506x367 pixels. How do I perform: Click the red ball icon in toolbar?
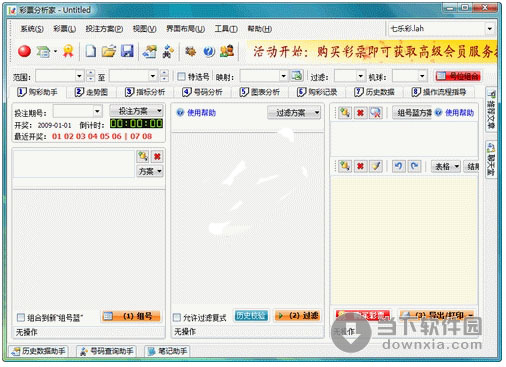pos(24,51)
